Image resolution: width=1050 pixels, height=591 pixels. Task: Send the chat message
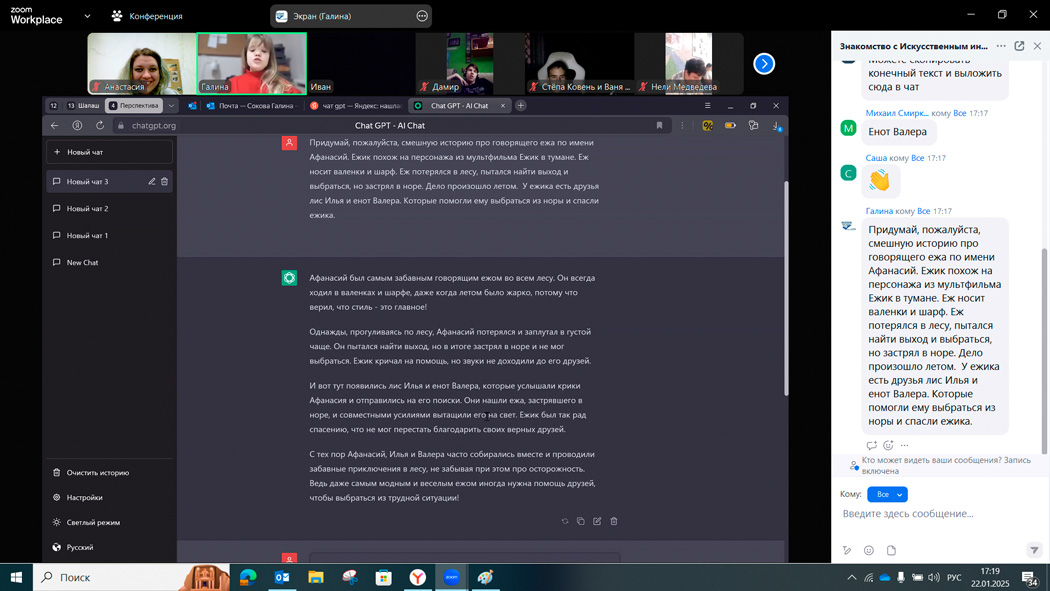click(1034, 550)
